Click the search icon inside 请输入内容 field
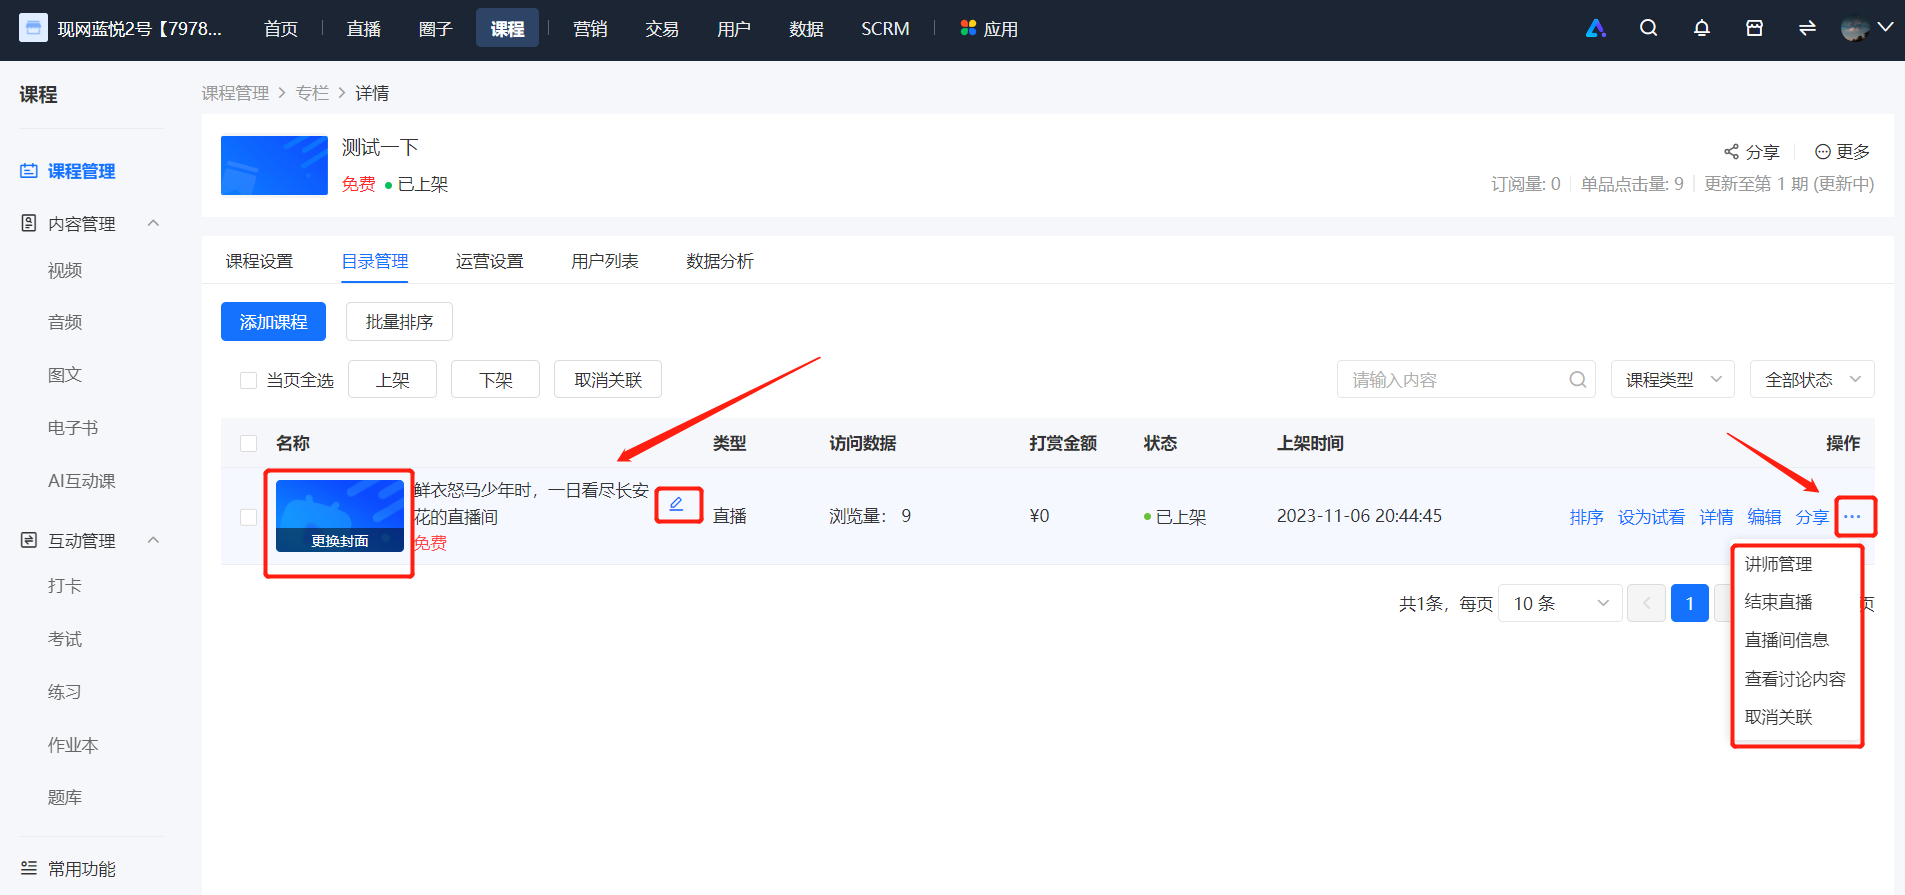 [x=1577, y=380]
